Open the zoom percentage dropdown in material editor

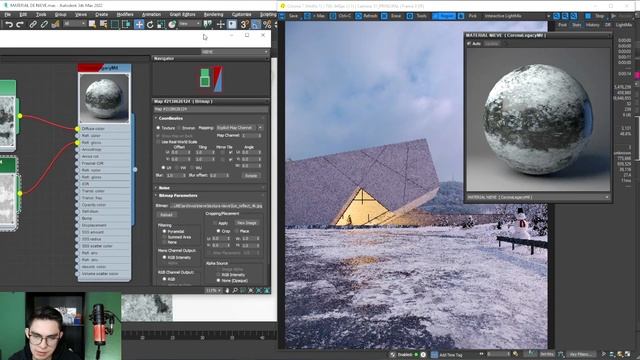(213, 290)
